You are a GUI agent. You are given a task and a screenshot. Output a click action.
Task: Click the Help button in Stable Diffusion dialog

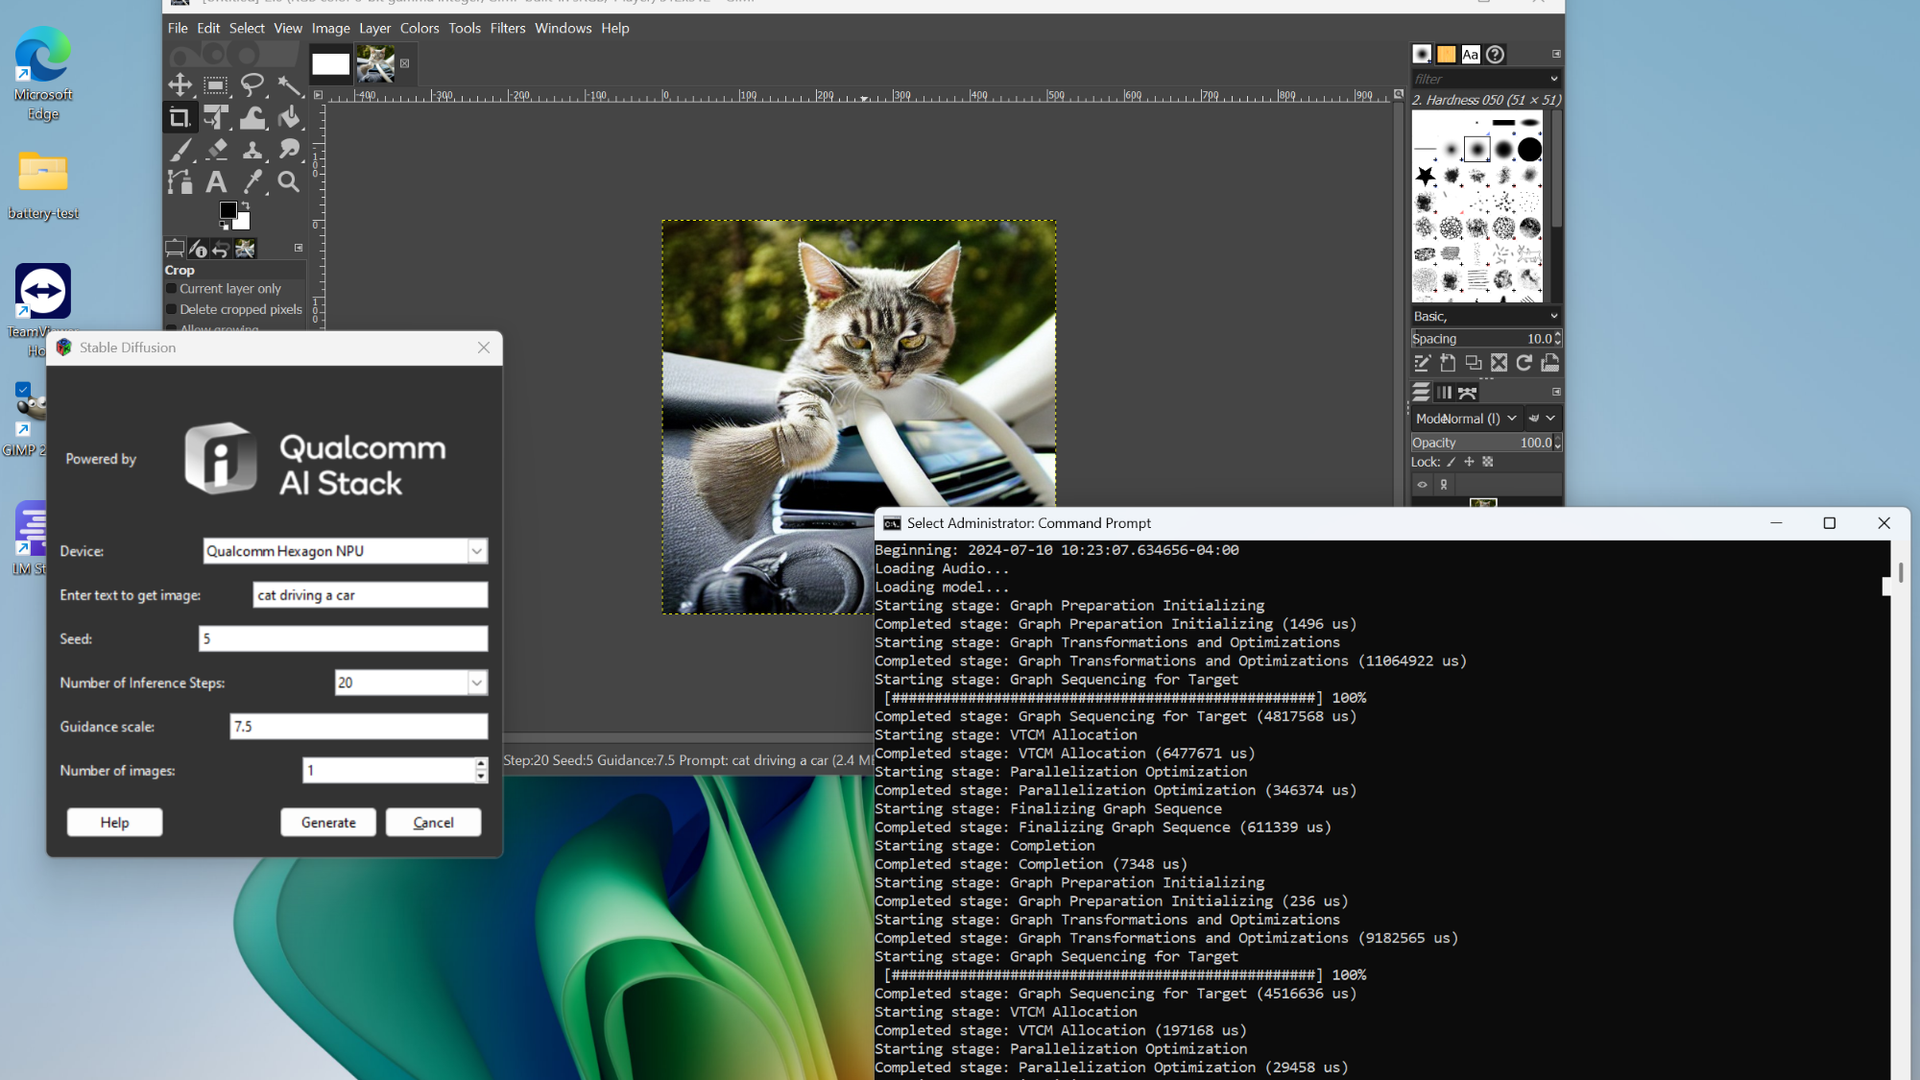pyautogui.click(x=114, y=822)
